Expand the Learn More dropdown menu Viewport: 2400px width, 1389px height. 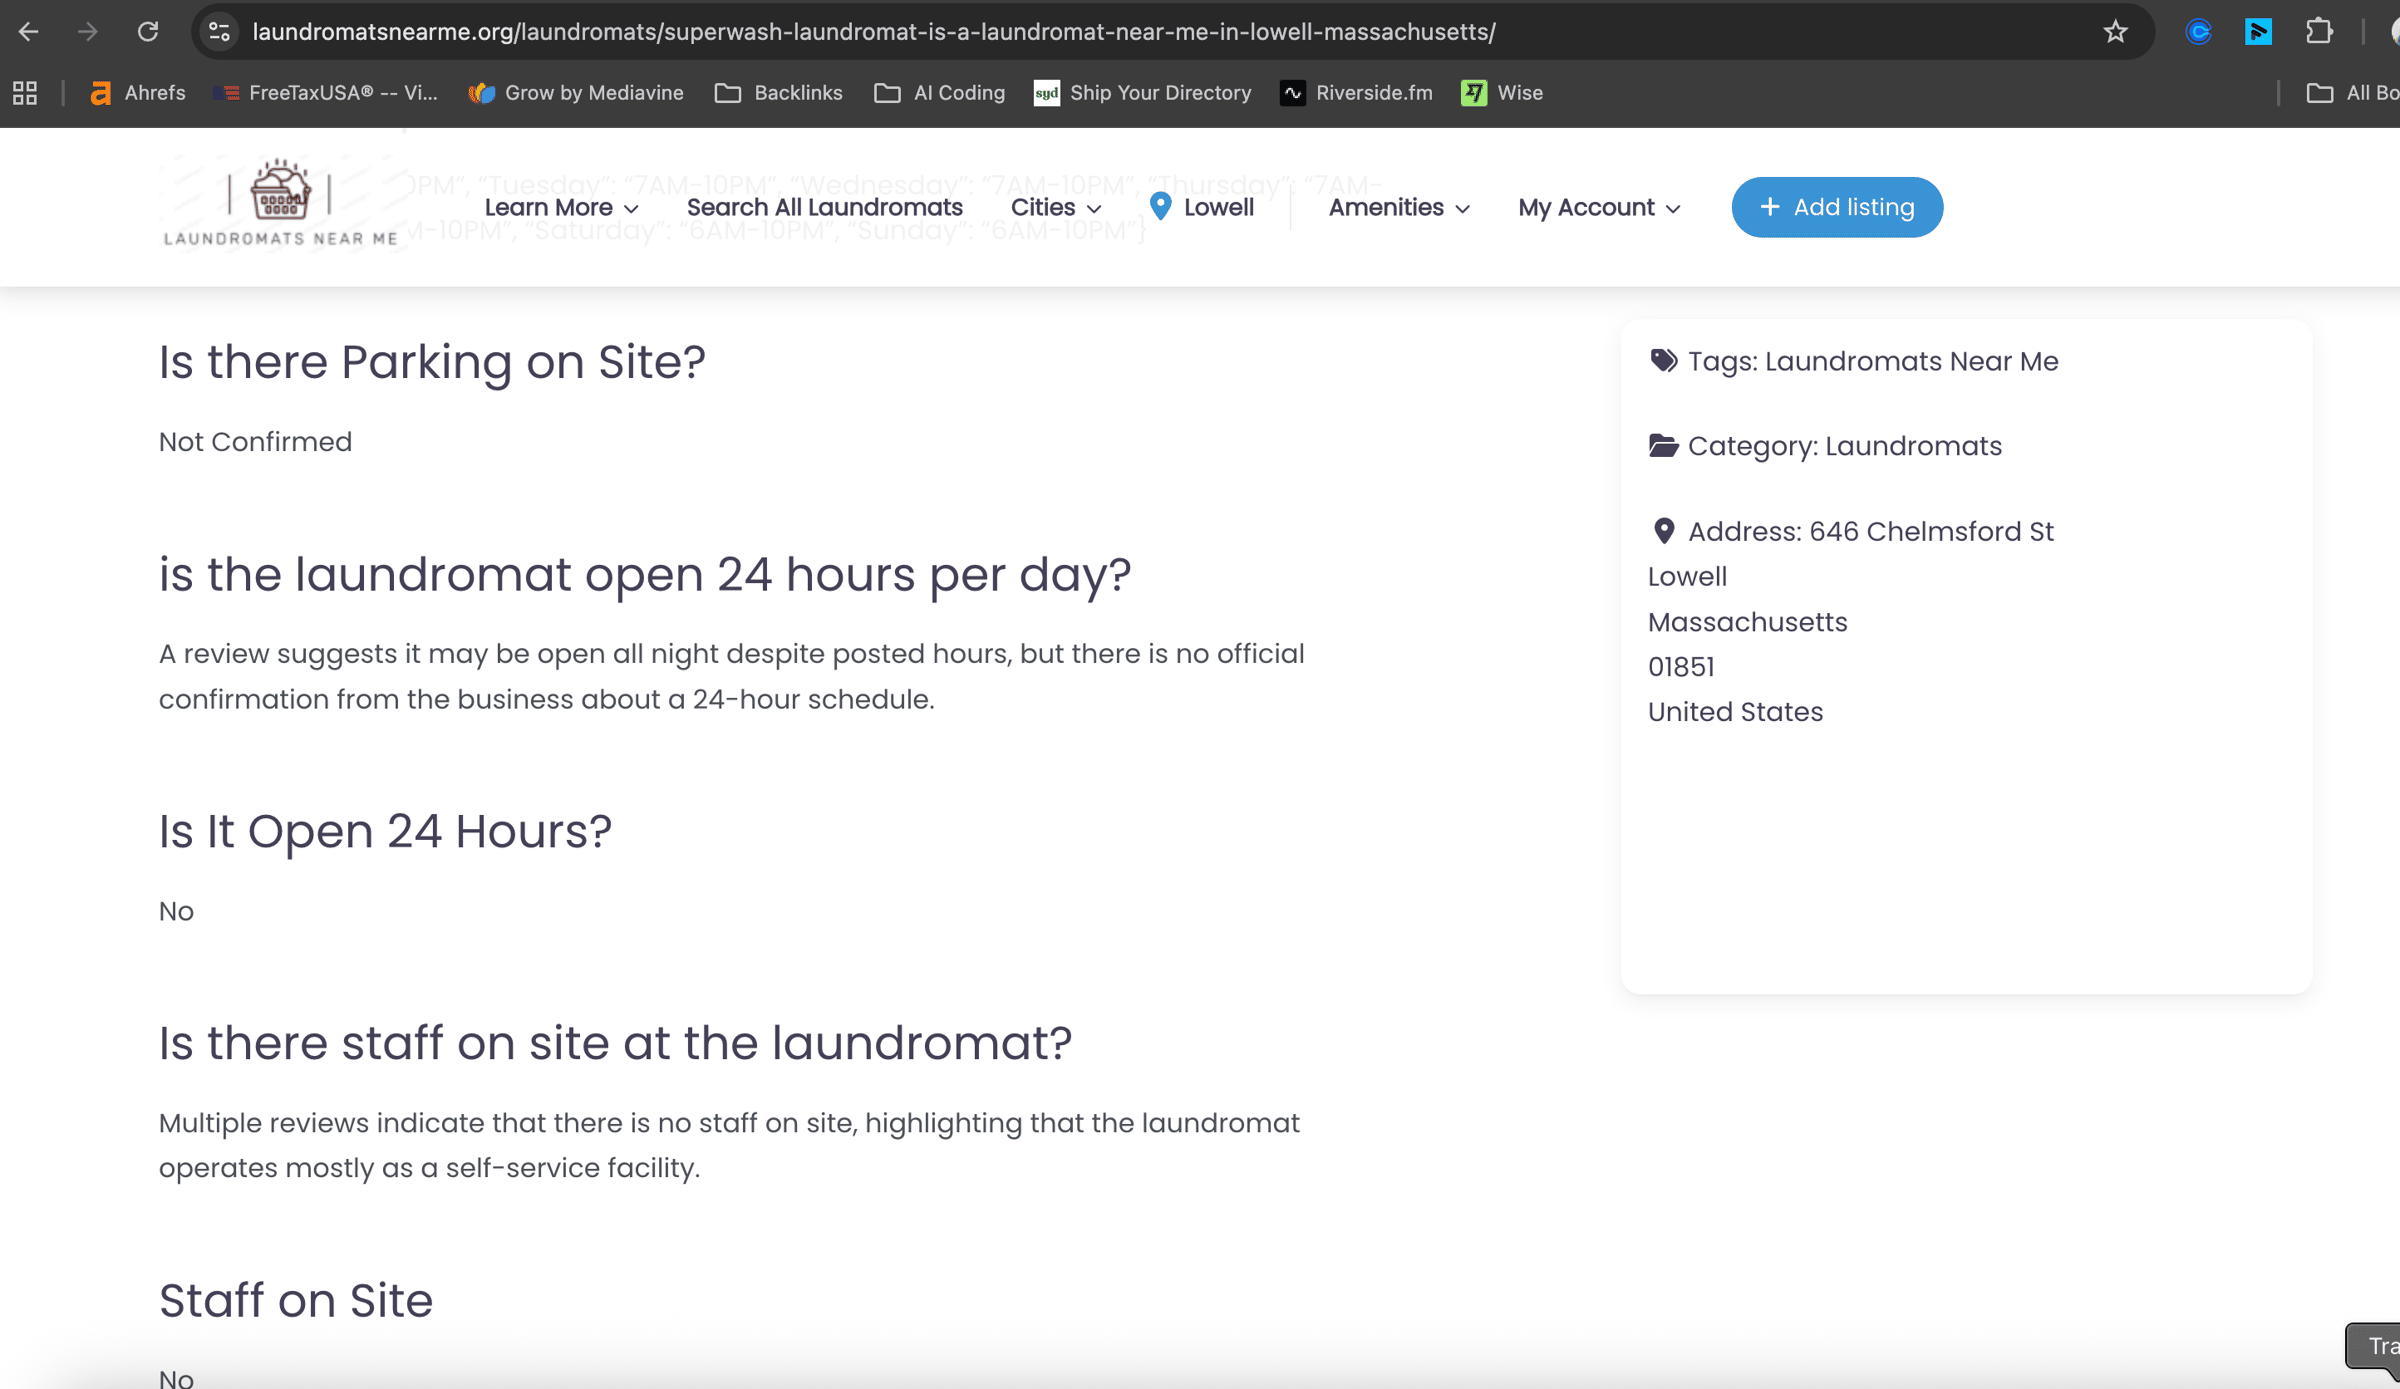561,207
